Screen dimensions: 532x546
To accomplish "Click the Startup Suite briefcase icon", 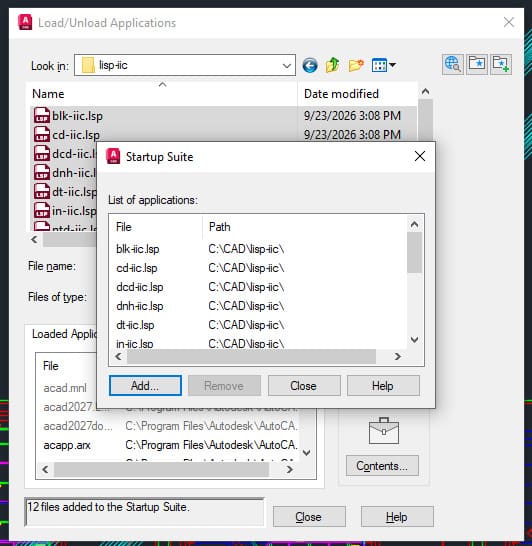I will [x=384, y=431].
